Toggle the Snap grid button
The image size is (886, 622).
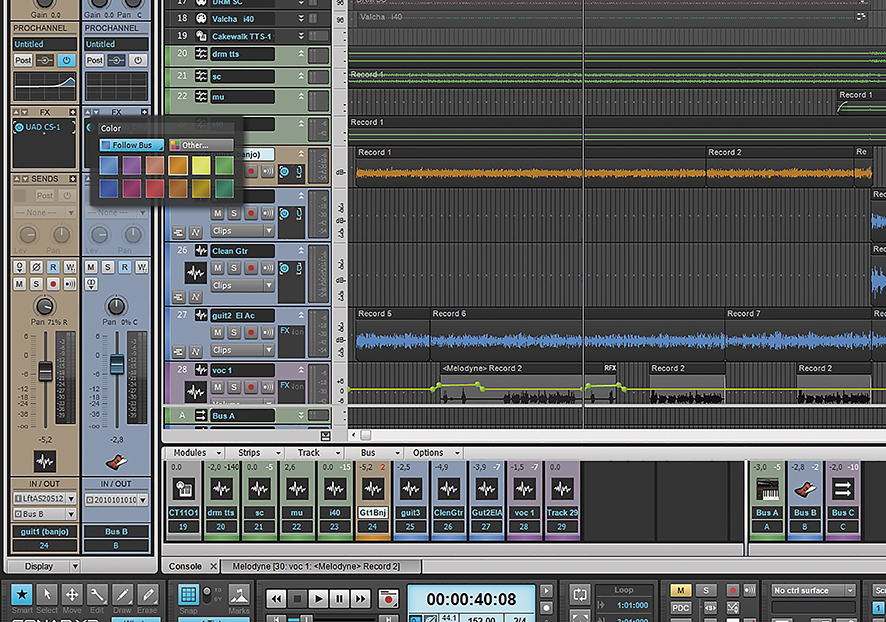pyautogui.click(x=188, y=595)
